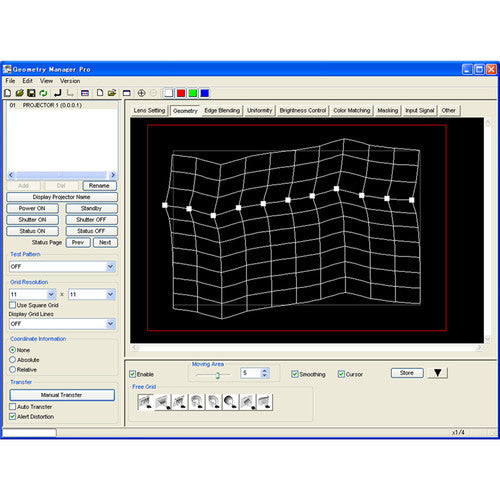The image size is (500, 500).
Task: Open the first Grid Resolution dropdown
Action: [x=32, y=294]
